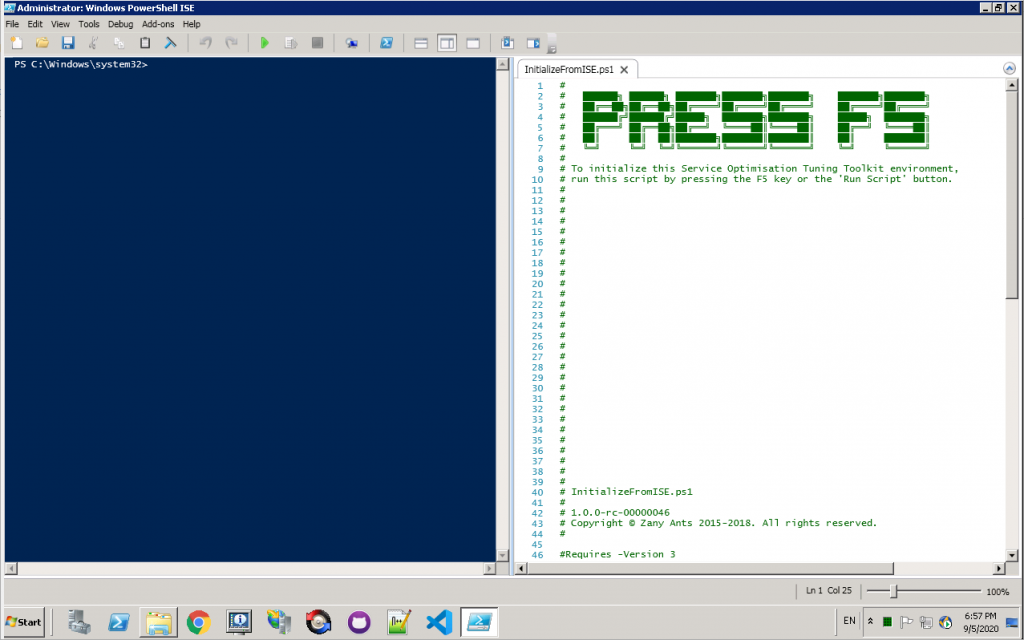
Task: Open Windows PowerShell from the taskbar
Action: [x=119, y=622]
